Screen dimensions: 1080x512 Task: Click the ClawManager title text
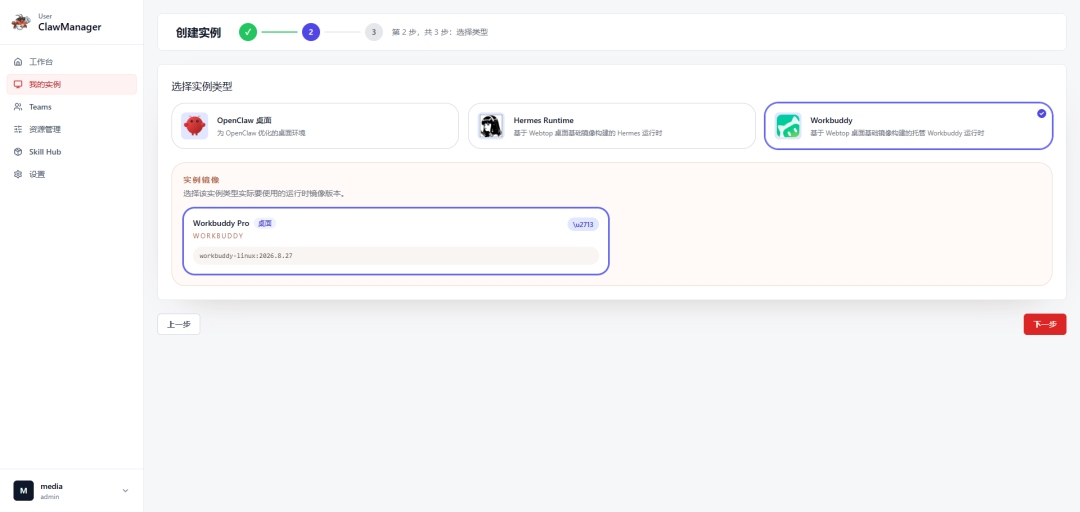coord(70,27)
